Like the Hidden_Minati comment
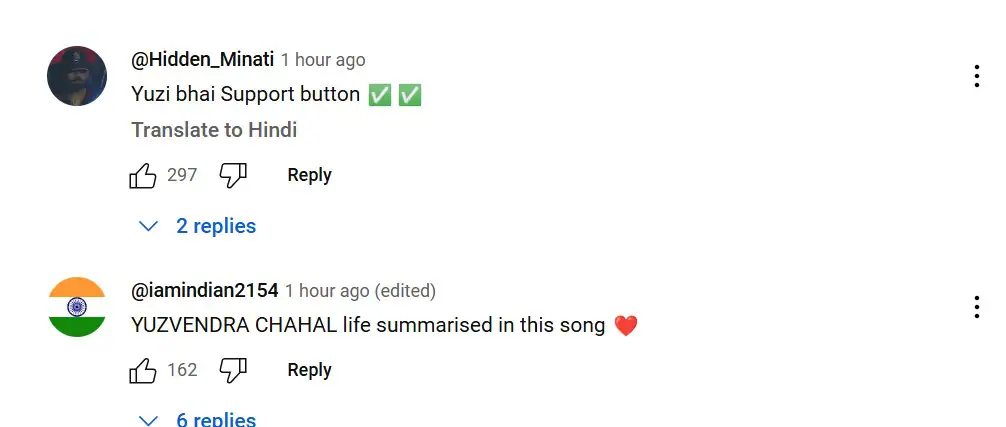1006x427 pixels. click(144, 176)
